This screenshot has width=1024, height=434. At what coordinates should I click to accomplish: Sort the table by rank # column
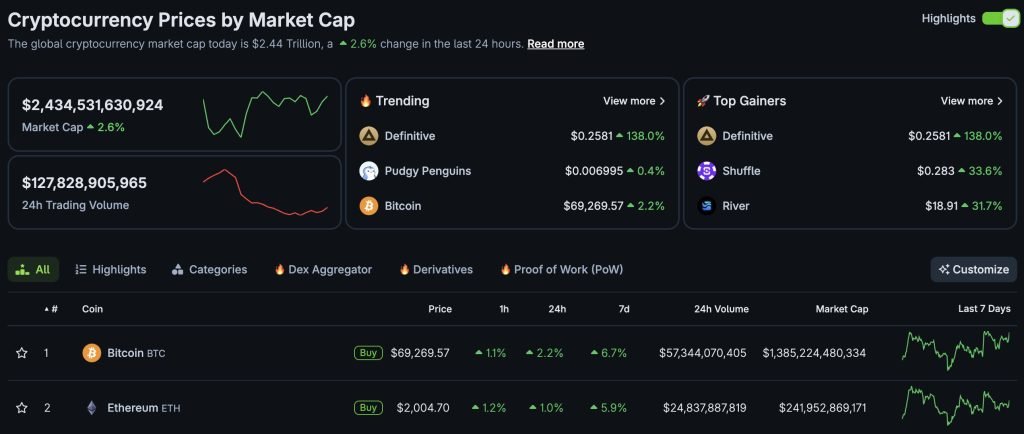click(51, 309)
